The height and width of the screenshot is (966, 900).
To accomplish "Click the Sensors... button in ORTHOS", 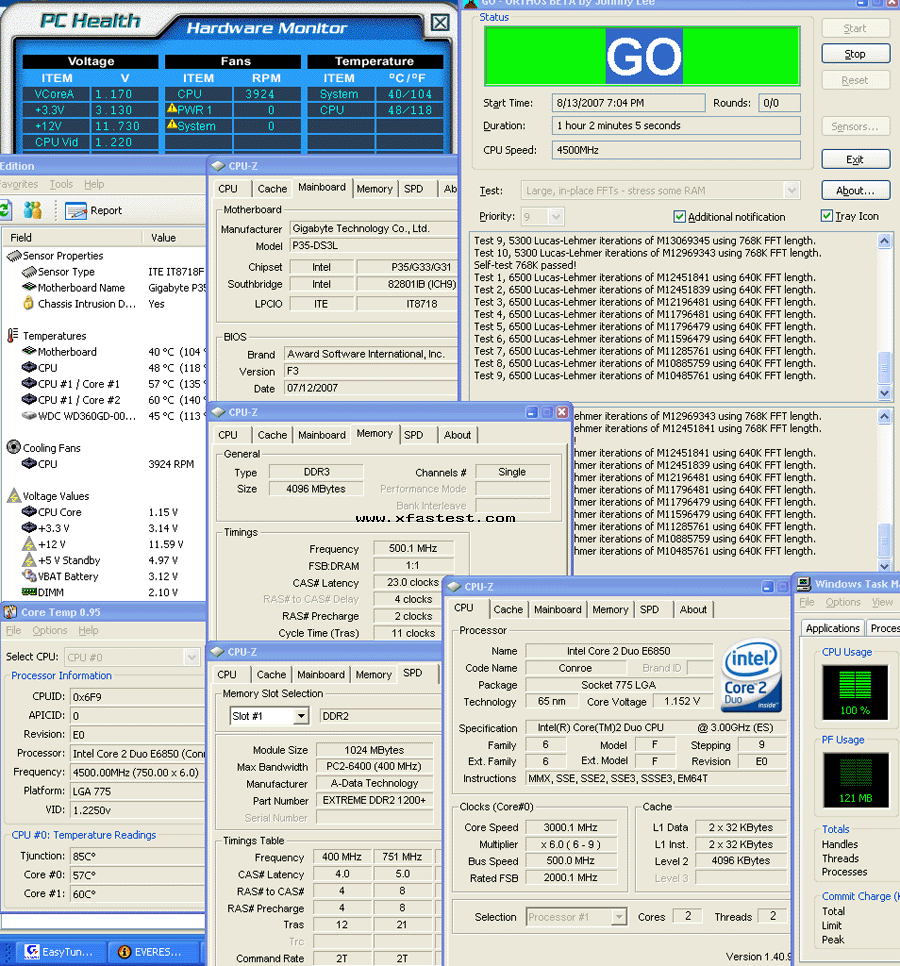I will (855, 126).
